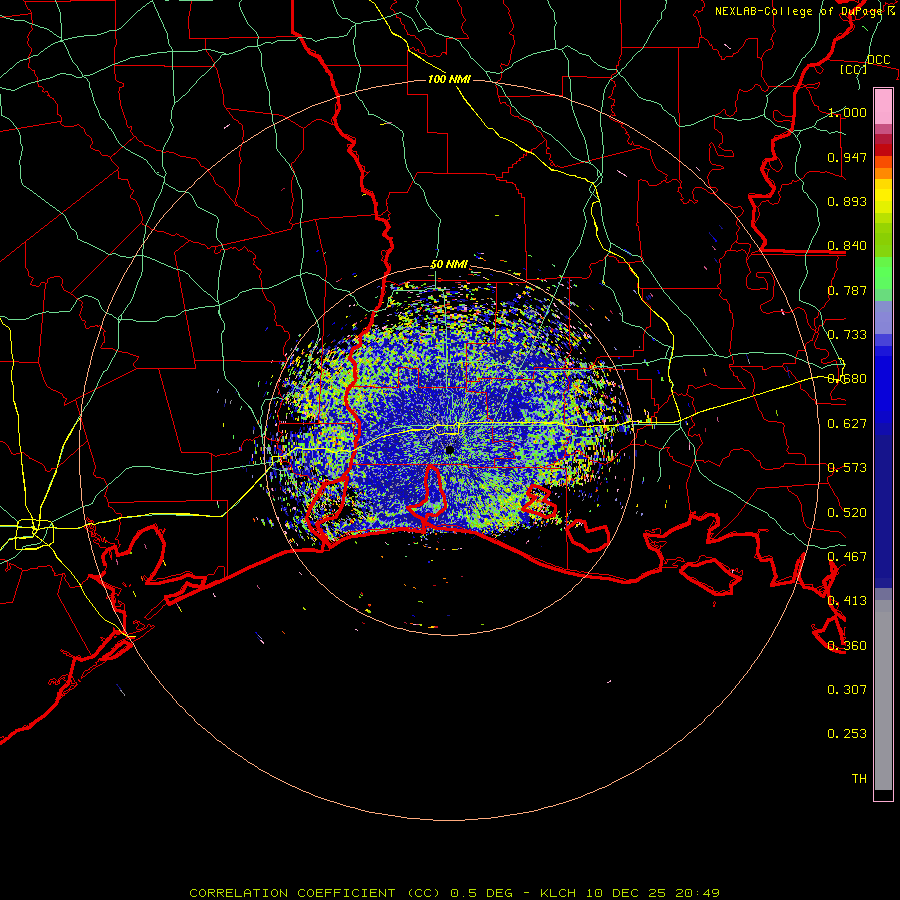Click the Correlation Coefficient KLCH caption at the bottom
This screenshot has width=900, height=900.
454,893
